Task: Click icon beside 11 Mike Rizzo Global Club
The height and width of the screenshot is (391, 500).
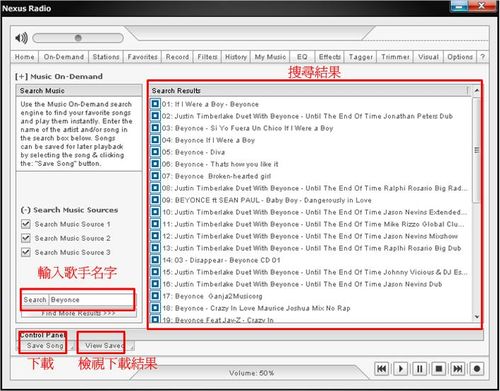Action: (x=155, y=224)
